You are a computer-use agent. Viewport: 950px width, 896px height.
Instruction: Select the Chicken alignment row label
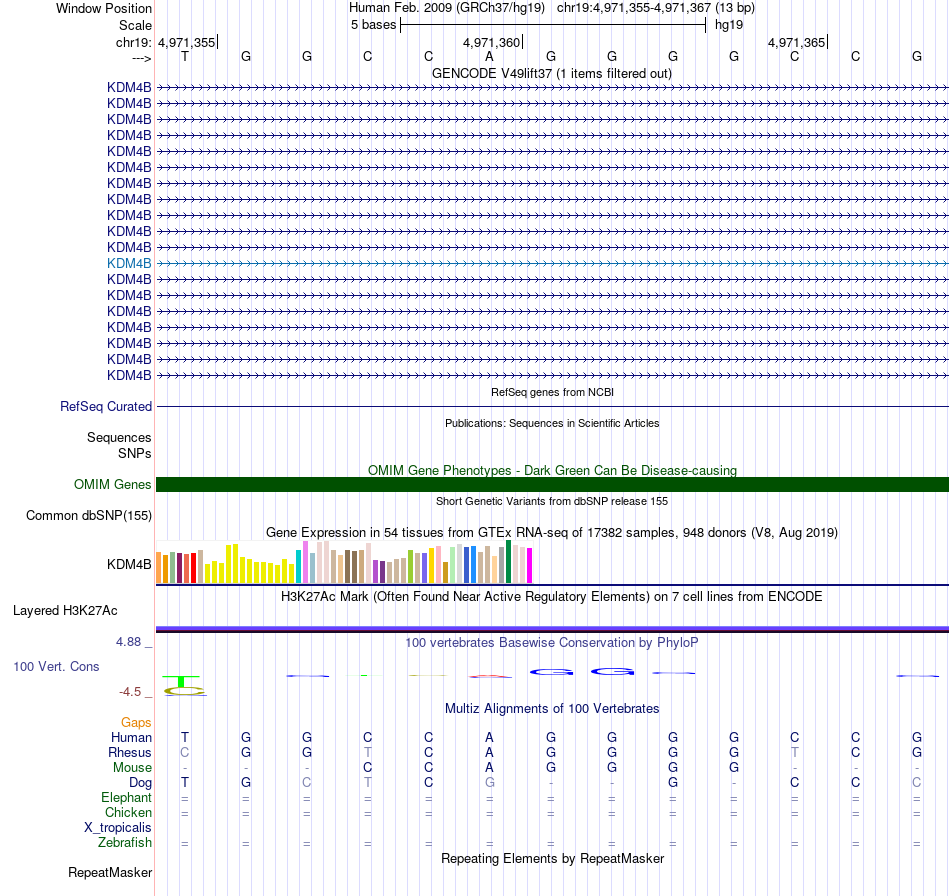128,812
